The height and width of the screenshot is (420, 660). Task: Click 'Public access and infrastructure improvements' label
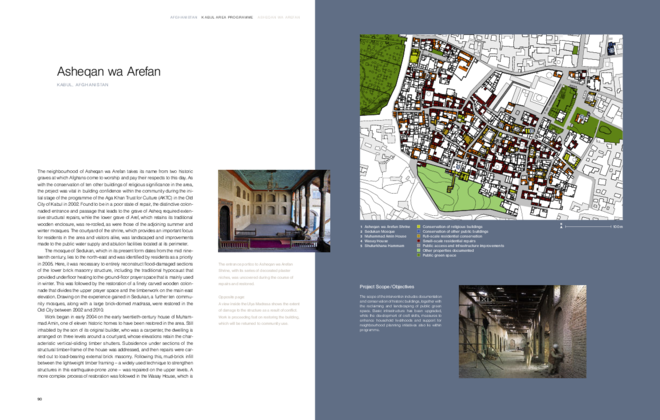(x=463, y=246)
